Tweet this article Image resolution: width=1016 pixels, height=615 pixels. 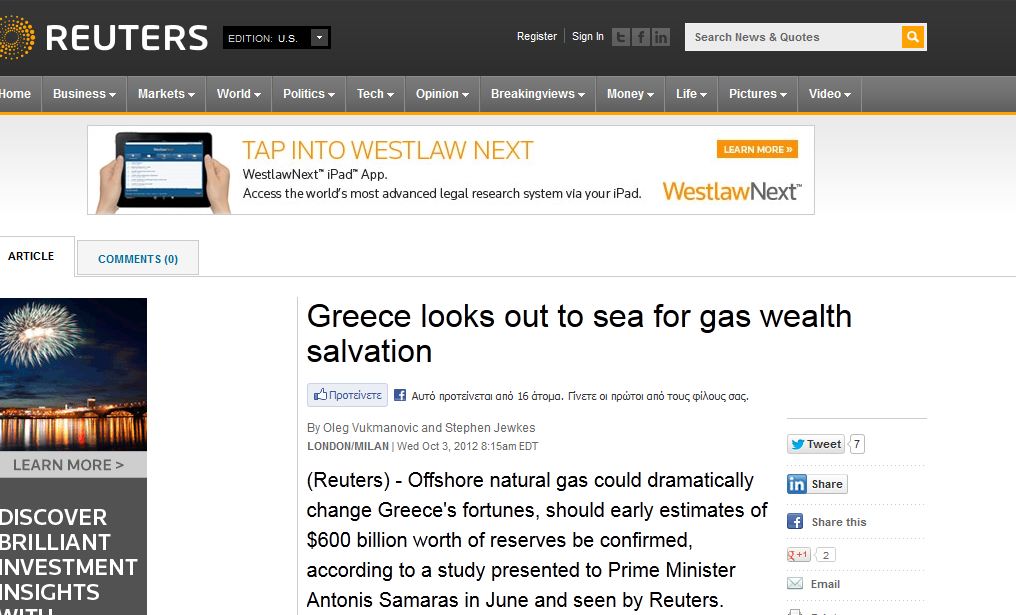point(816,444)
